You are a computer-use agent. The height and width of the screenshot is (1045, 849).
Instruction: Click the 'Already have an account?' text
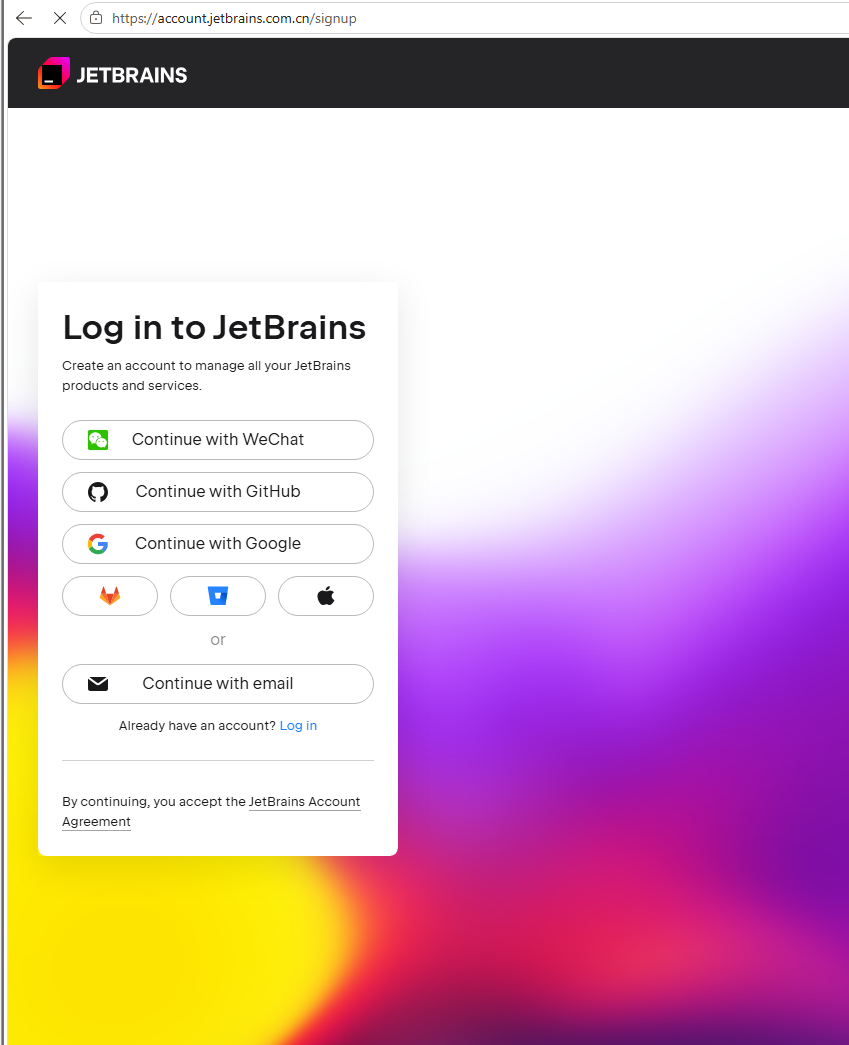click(197, 726)
